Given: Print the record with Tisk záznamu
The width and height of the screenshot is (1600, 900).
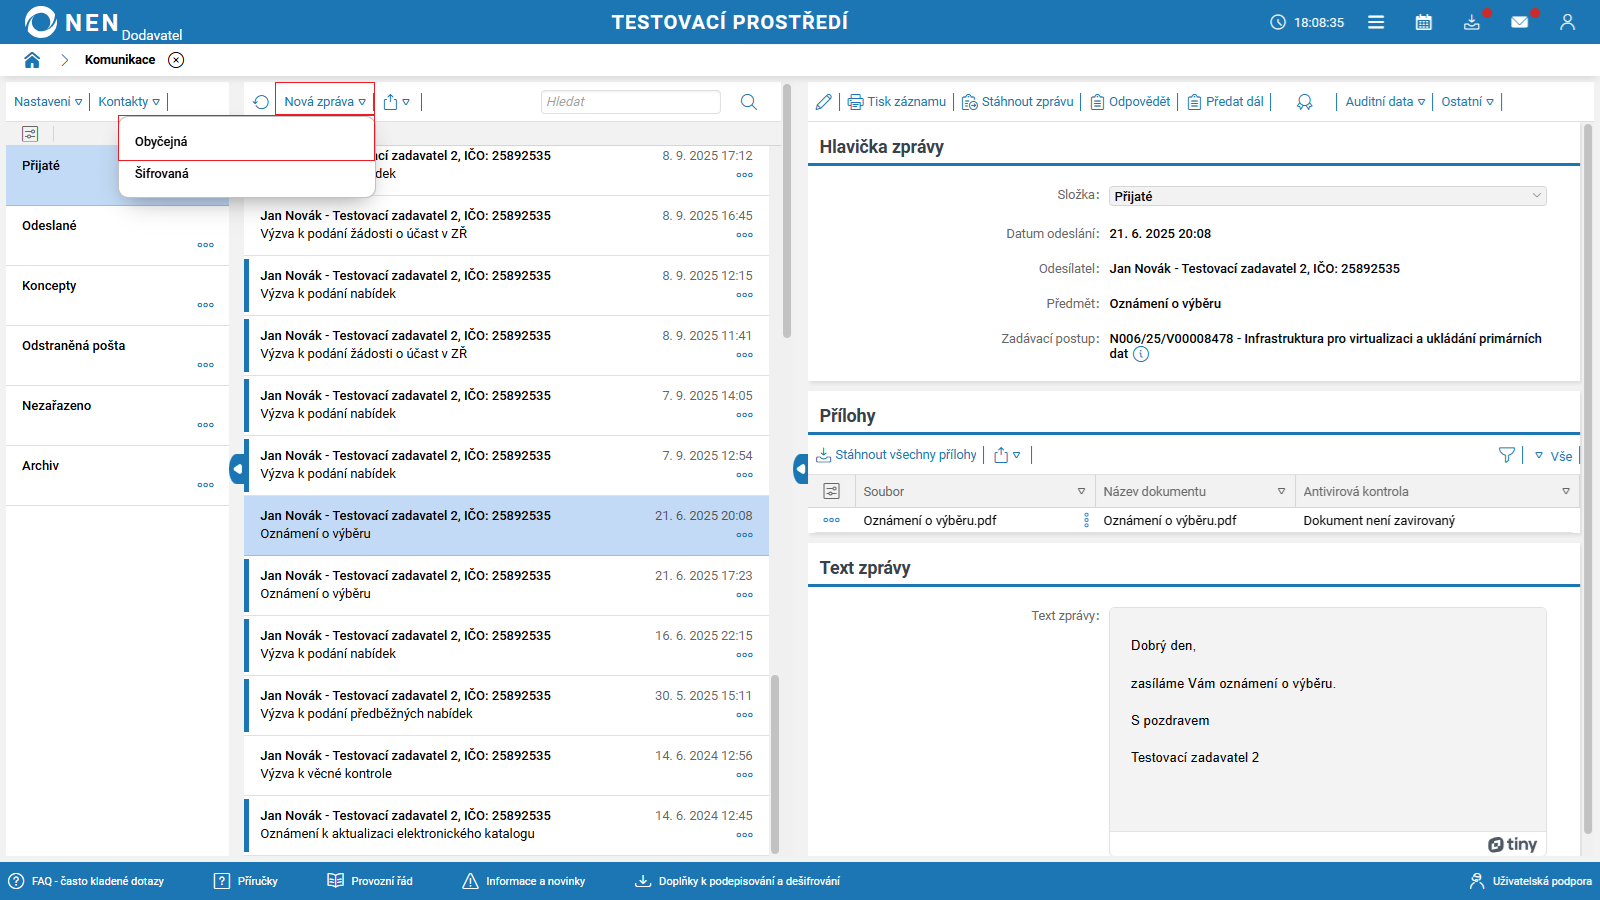Looking at the screenshot, I should [x=896, y=102].
